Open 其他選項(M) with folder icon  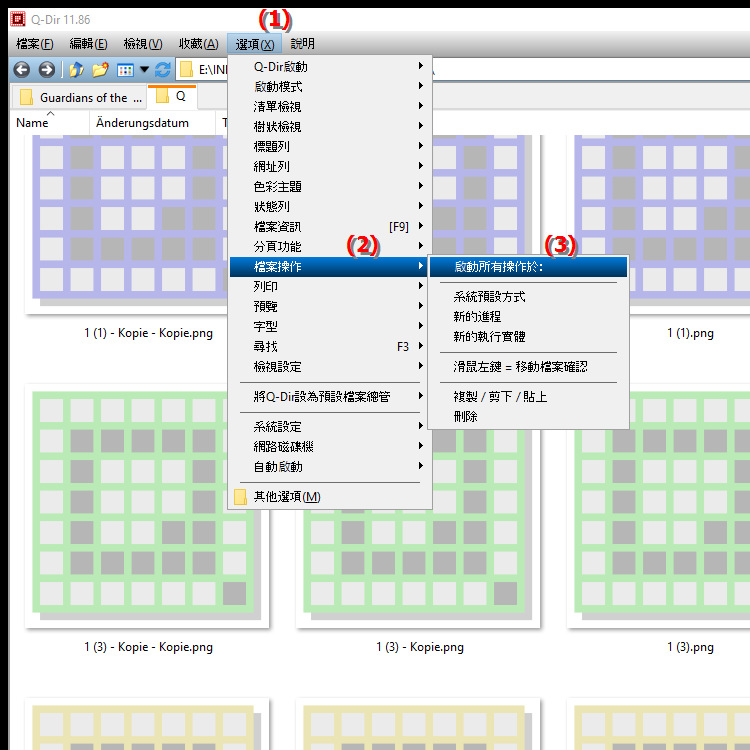(331, 497)
